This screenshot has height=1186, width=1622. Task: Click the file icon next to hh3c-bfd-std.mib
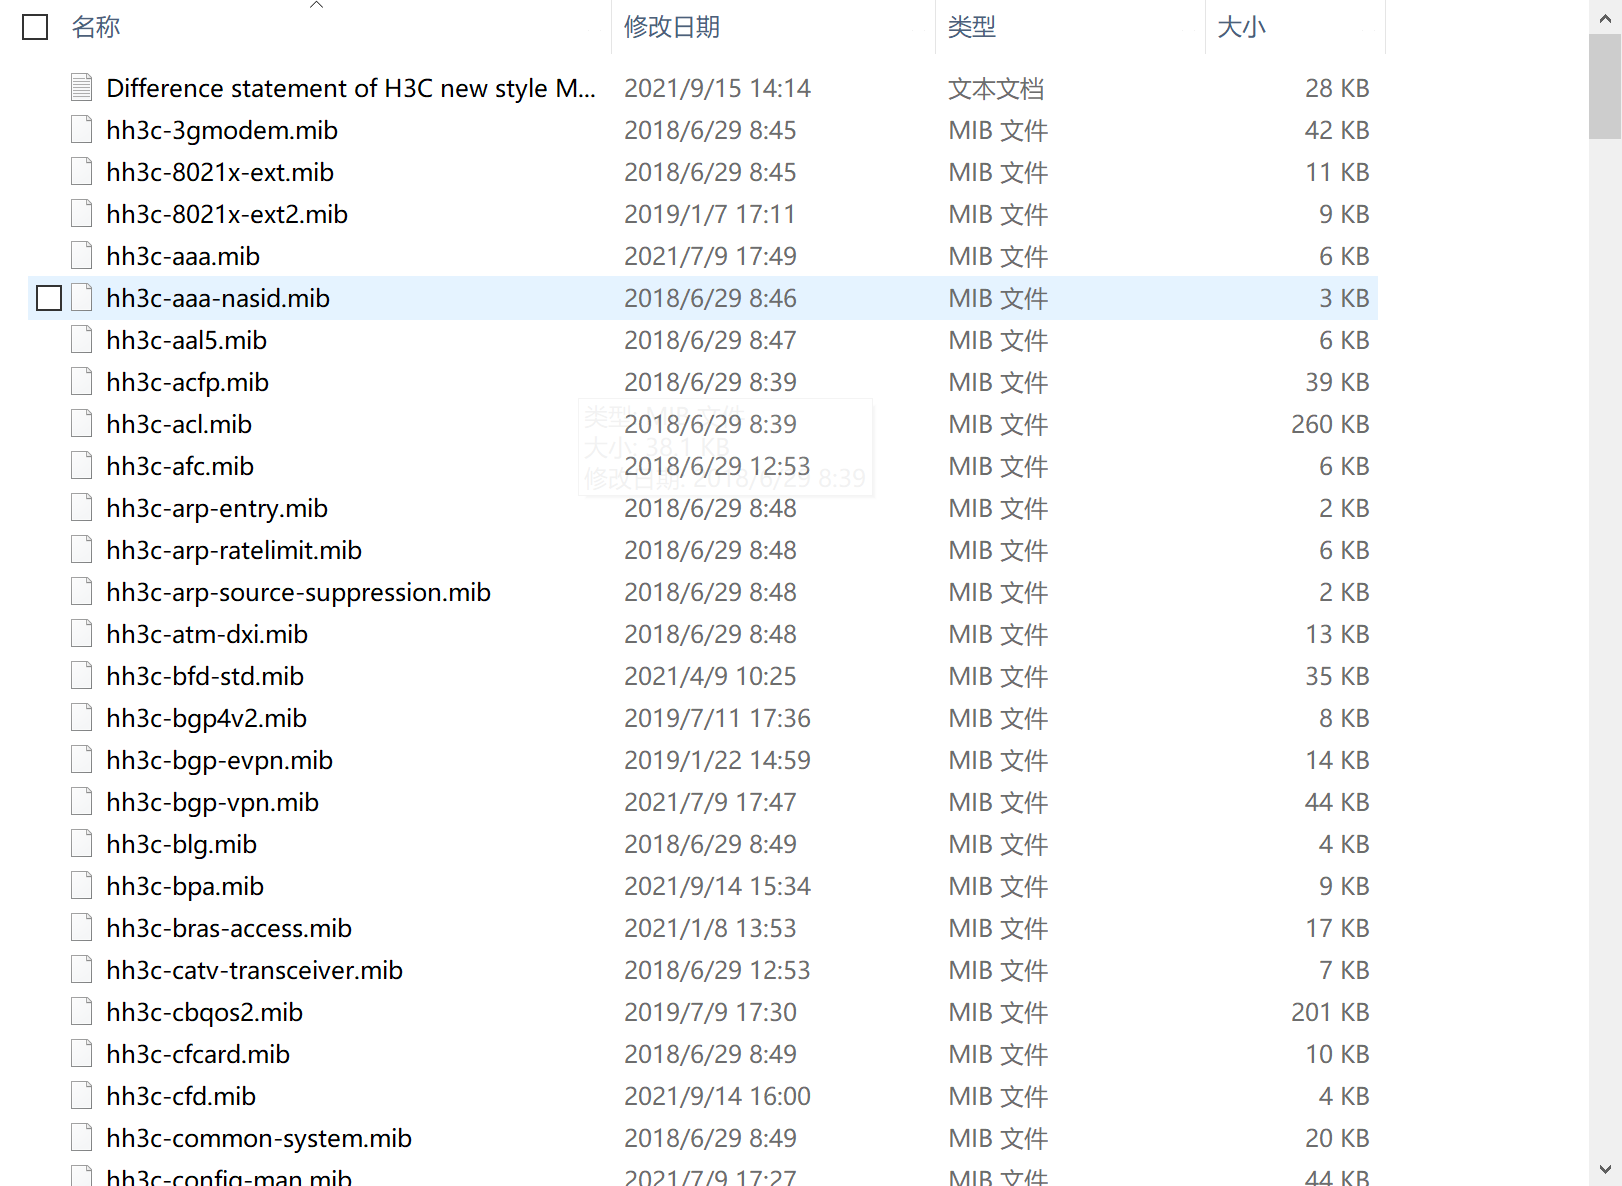(82, 676)
